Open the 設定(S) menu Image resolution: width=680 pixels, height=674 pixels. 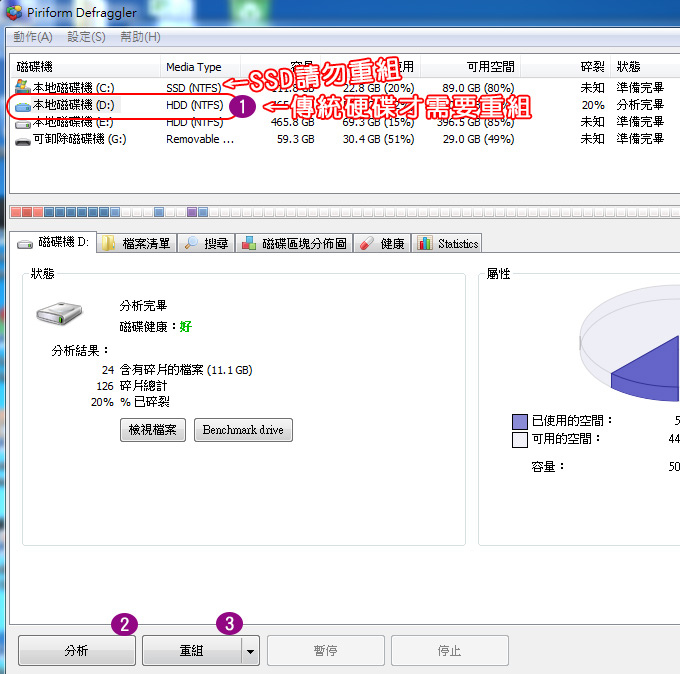86,37
